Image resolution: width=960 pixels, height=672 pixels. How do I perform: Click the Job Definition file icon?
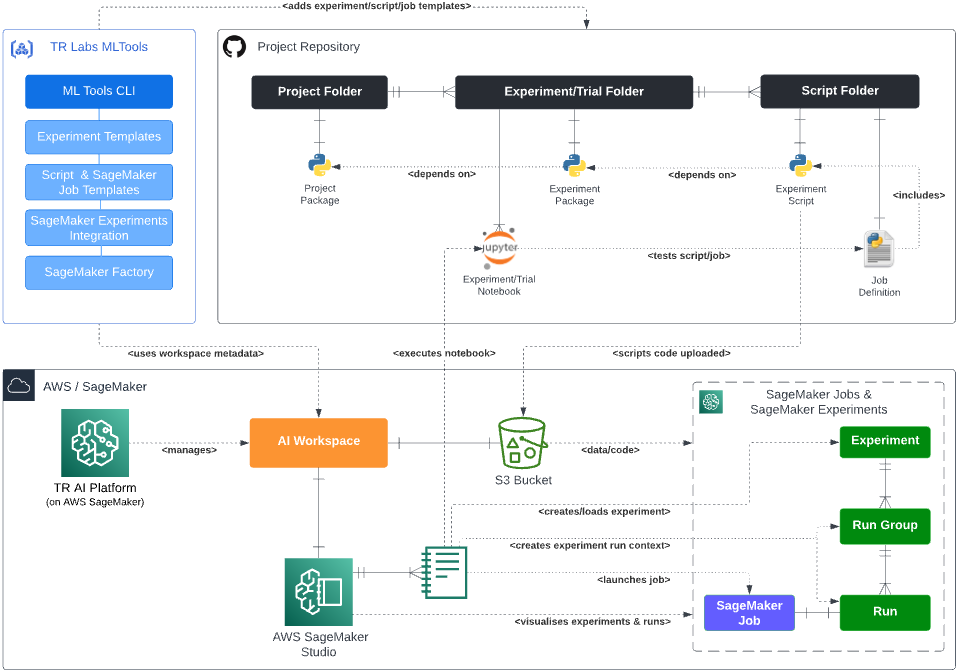pos(879,249)
